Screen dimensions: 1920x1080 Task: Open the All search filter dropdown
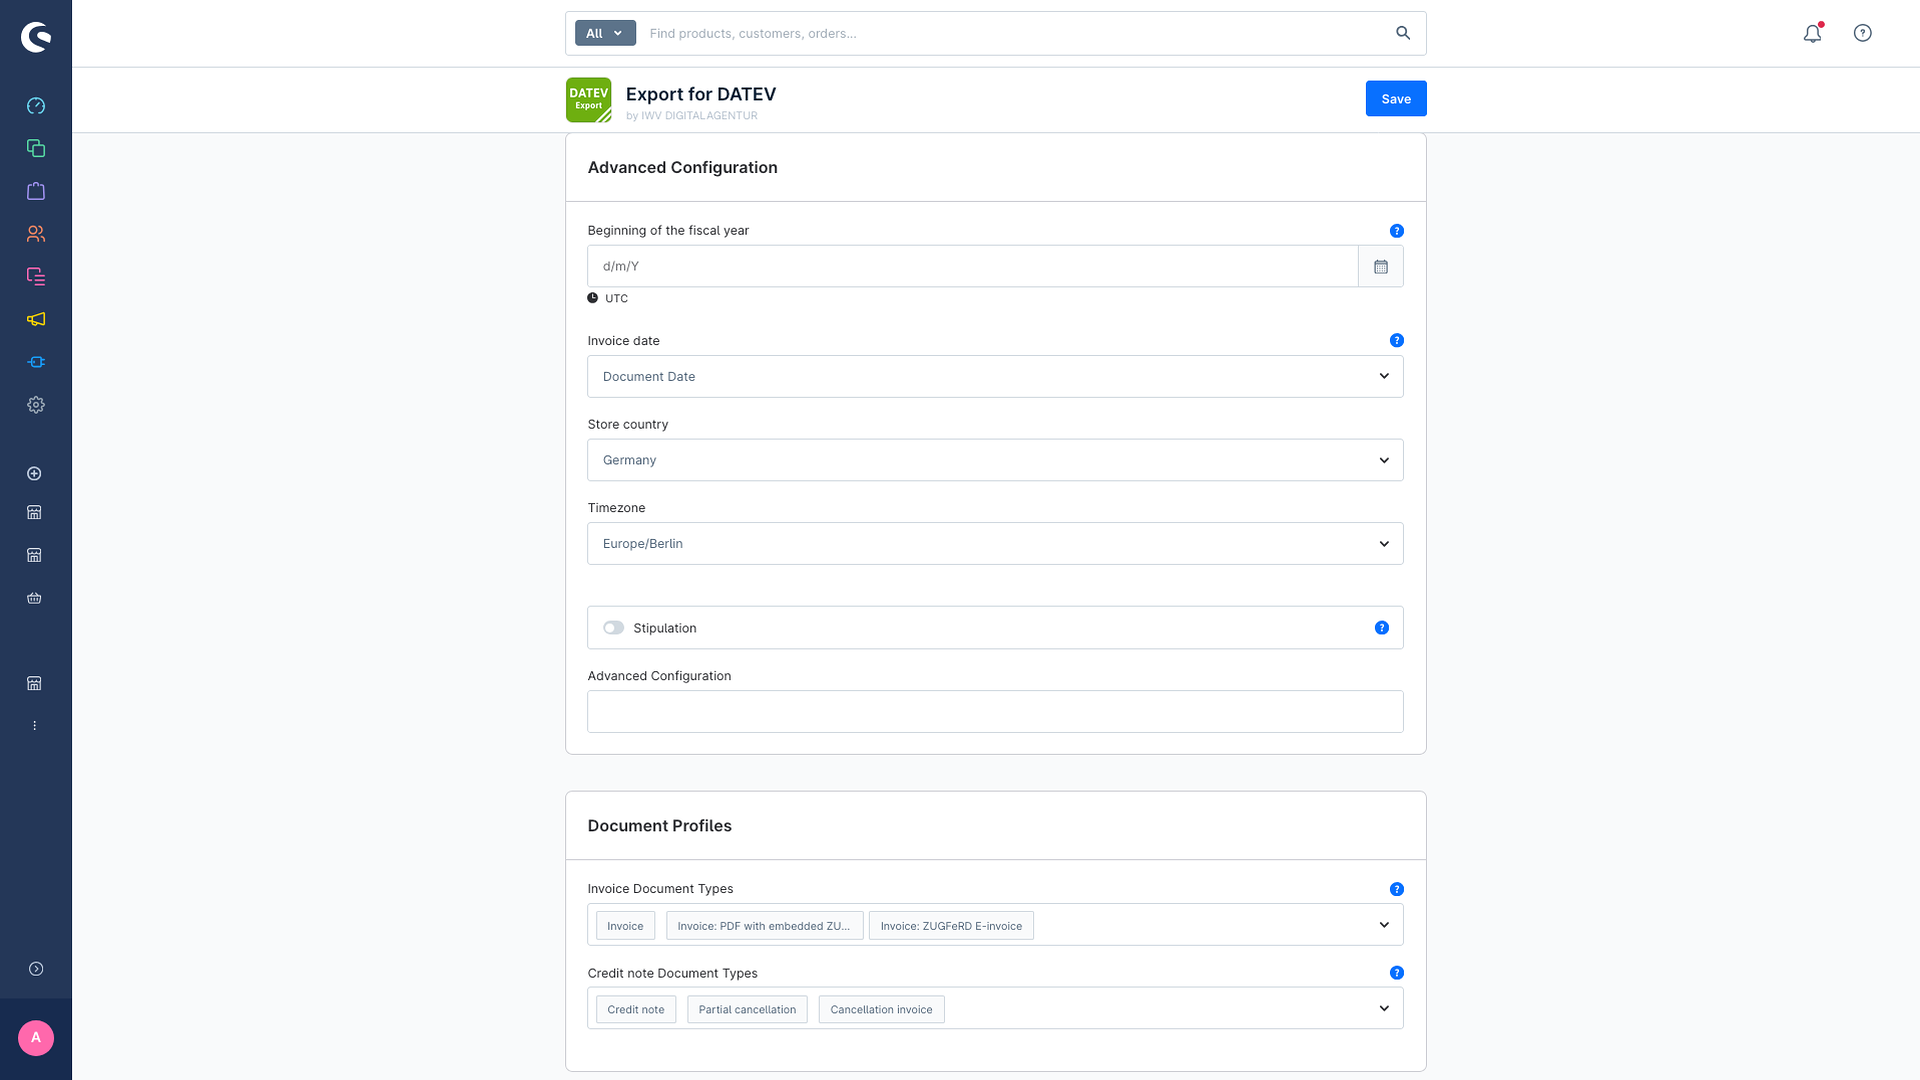pos(605,33)
